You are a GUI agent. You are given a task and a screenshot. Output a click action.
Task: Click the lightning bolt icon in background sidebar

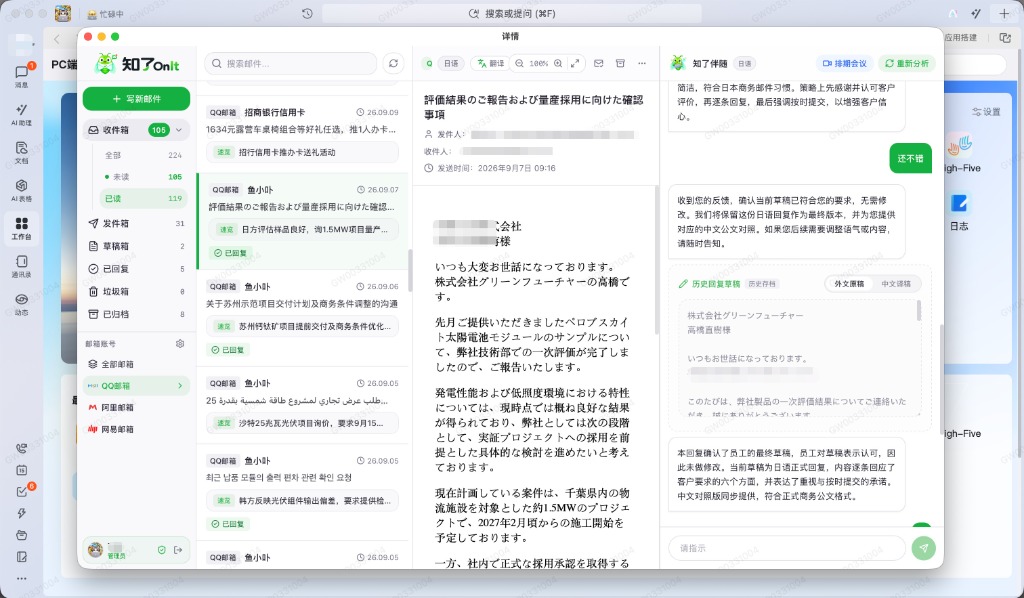(x=22, y=514)
